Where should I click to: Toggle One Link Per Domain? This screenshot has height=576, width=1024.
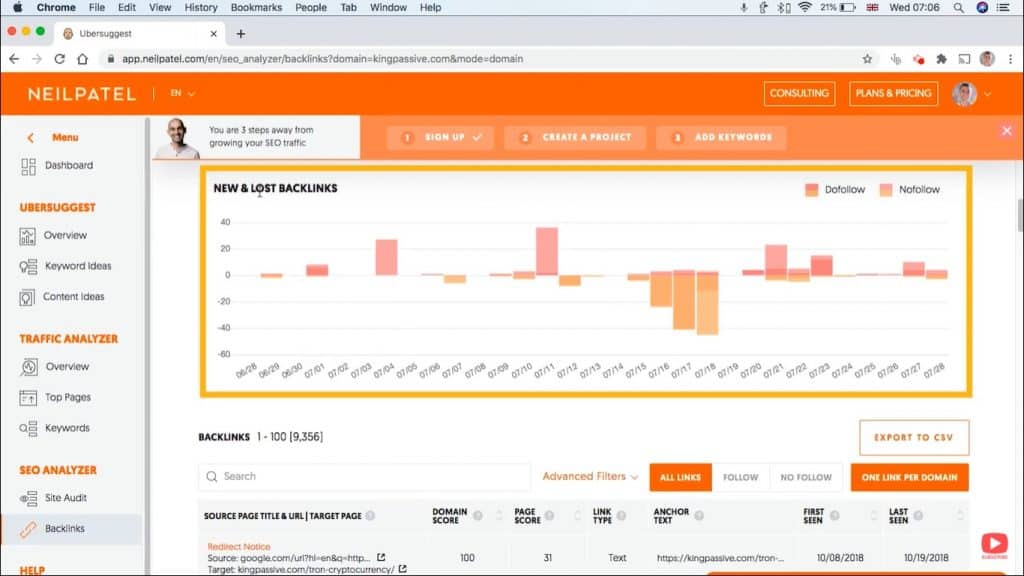pos(909,477)
